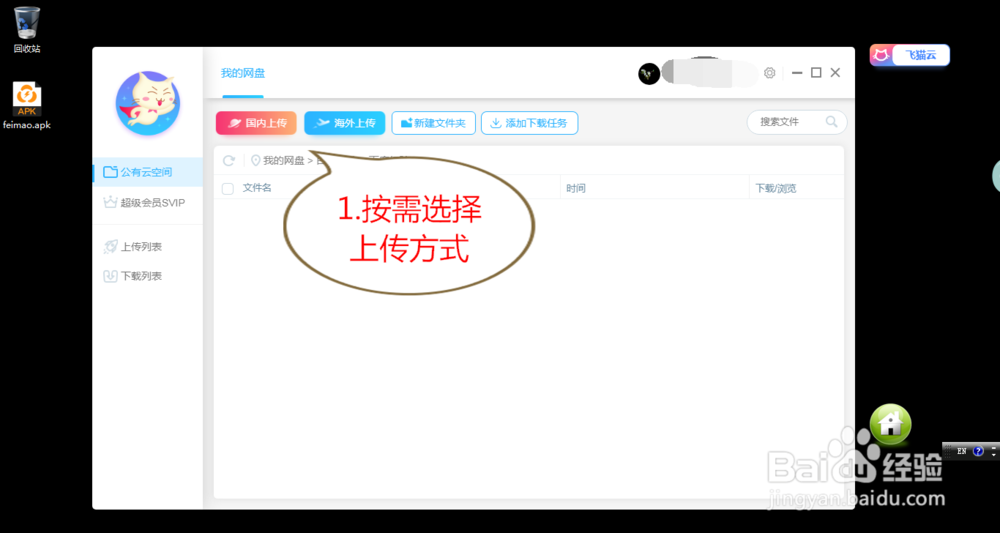Focus the 搜索文件 search field

point(797,122)
